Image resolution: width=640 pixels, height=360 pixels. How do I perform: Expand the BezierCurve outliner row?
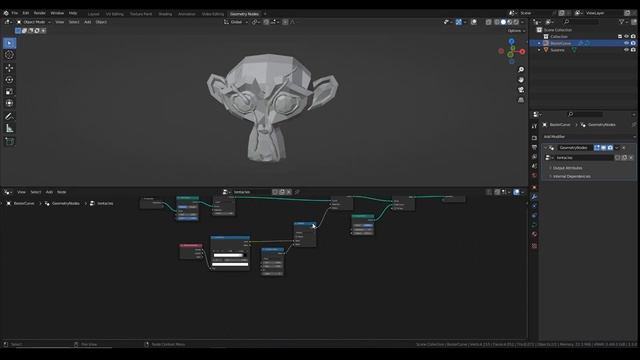click(x=539, y=43)
